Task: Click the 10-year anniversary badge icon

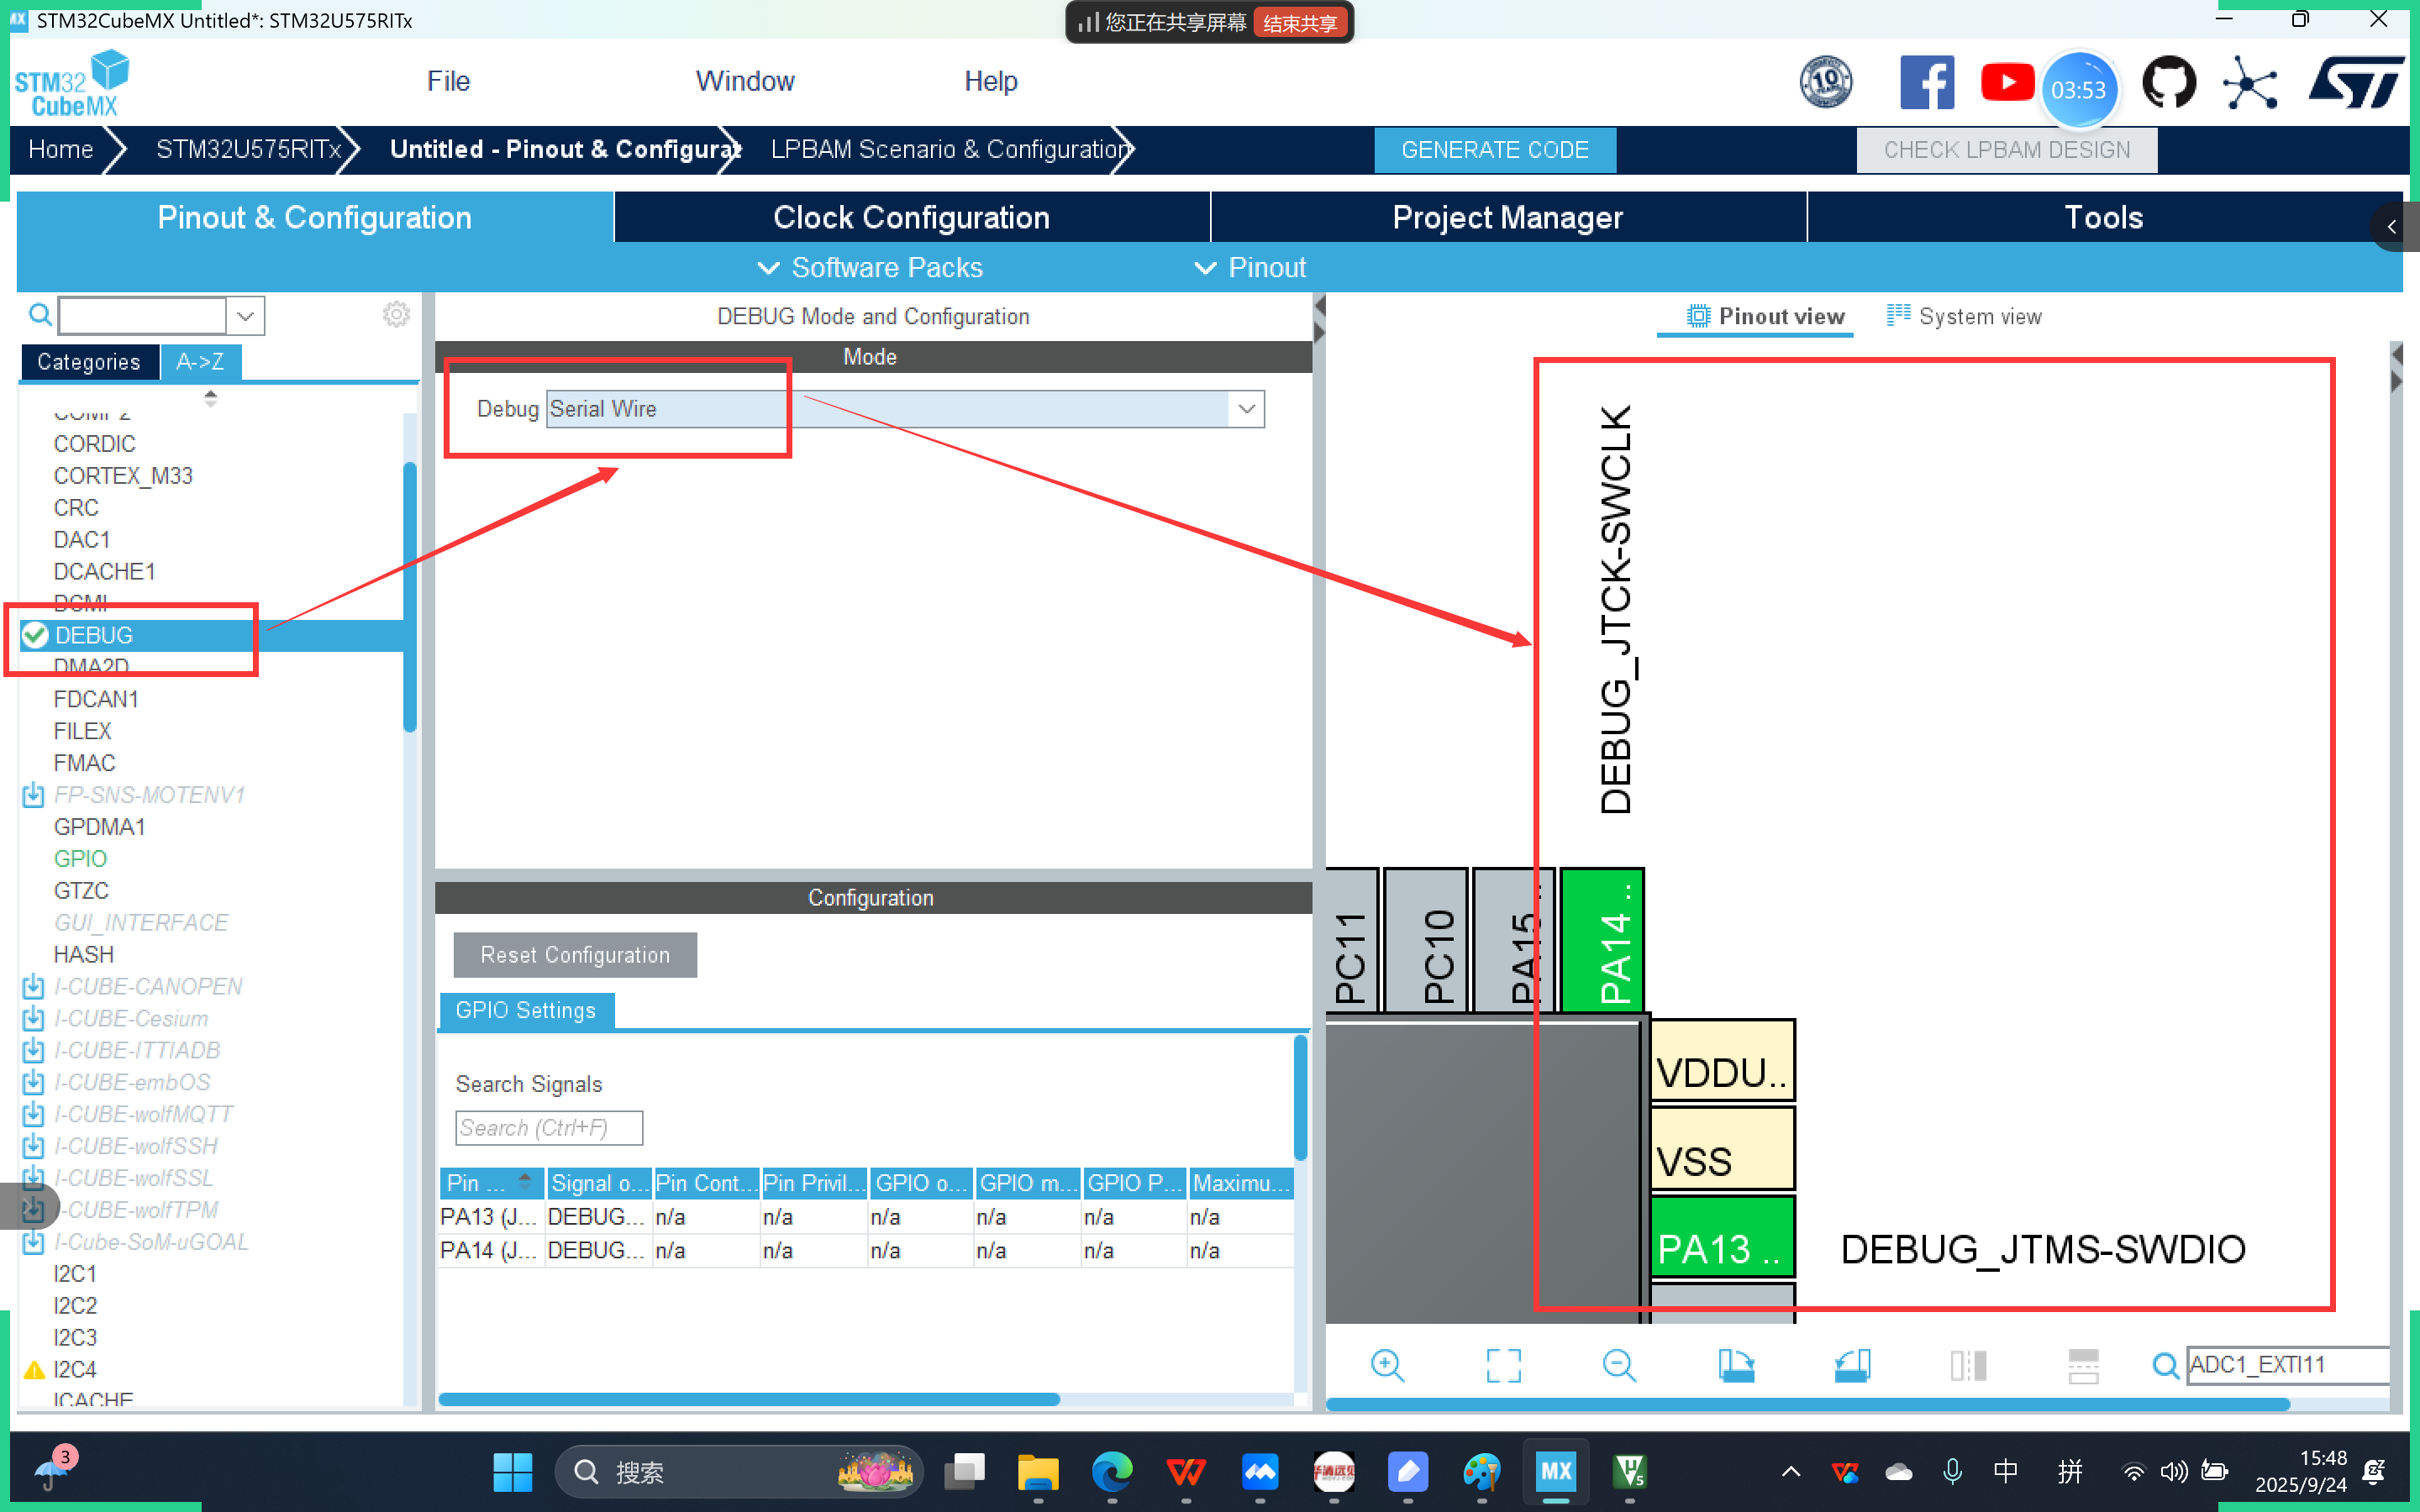Action: coord(1825,82)
